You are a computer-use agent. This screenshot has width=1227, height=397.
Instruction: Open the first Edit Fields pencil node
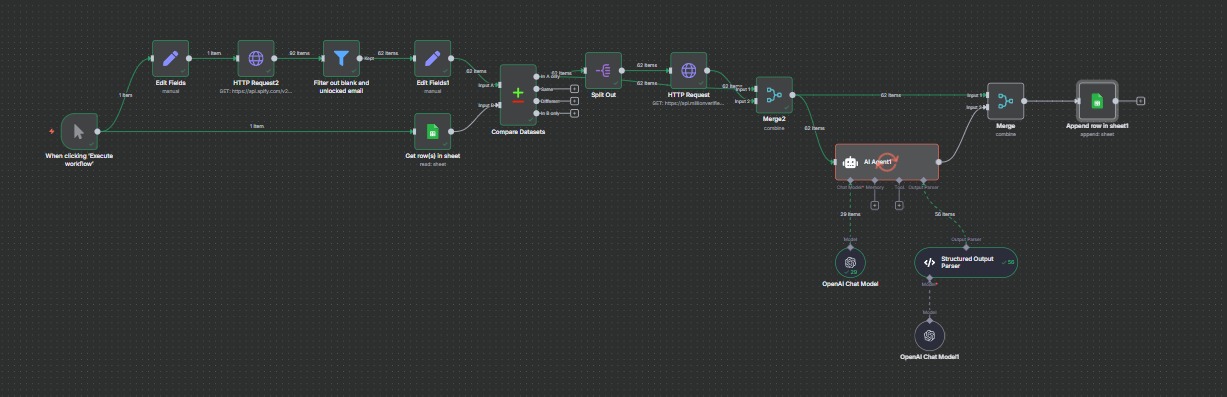click(170, 58)
